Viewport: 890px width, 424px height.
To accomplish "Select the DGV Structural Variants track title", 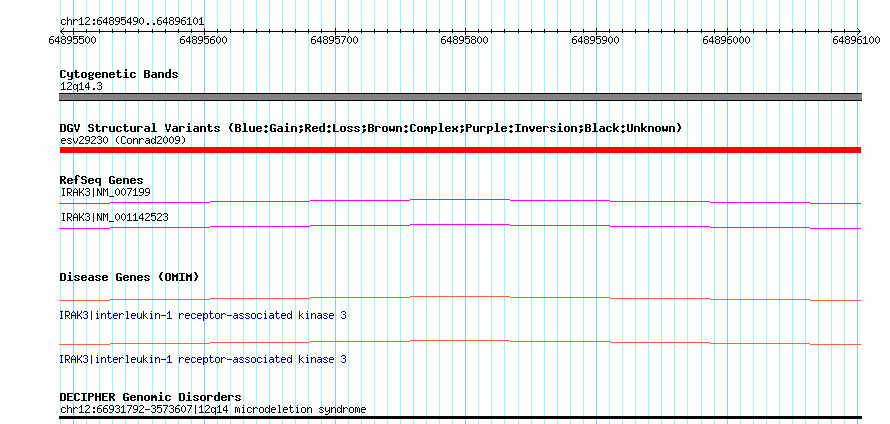I will [x=371, y=128].
